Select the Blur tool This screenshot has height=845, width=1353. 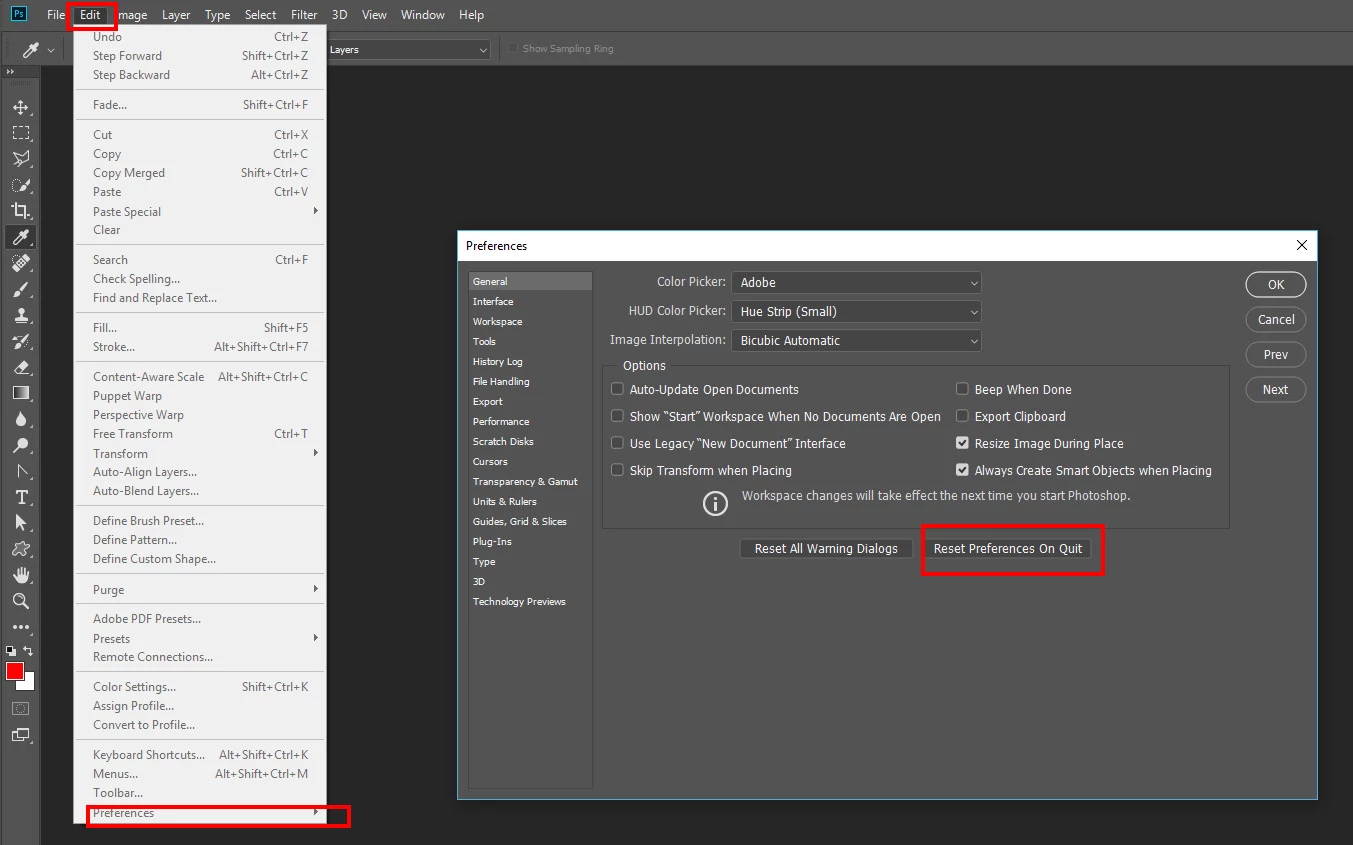(20, 419)
